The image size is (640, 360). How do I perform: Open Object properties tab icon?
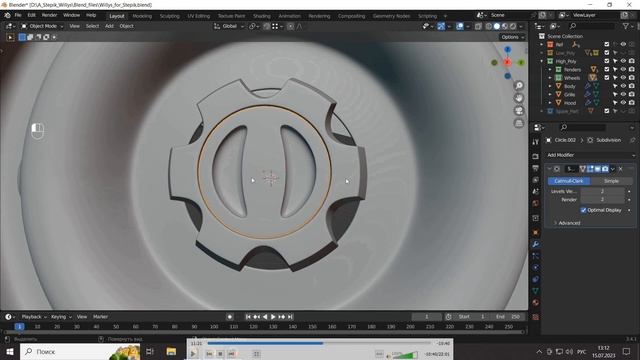[536, 233]
